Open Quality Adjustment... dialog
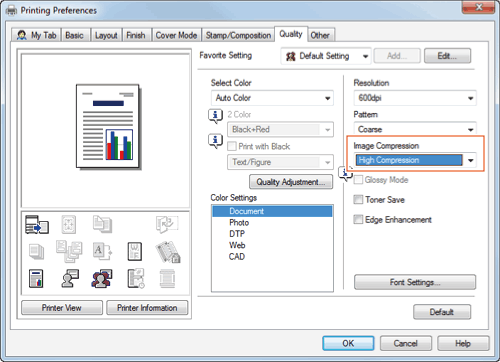The width and height of the screenshot is (500, 362). [x=291, y=182]
